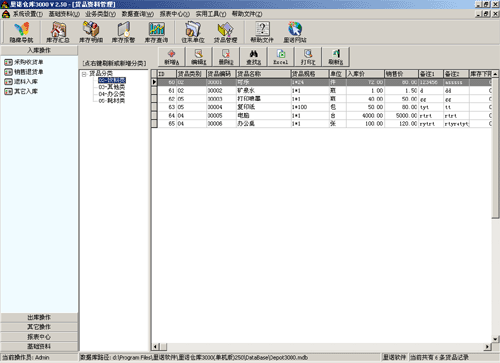Open 库存汇总 from the toolbar
The height and width of the screenshot is (363, 500).
click(x=58, y=33)
